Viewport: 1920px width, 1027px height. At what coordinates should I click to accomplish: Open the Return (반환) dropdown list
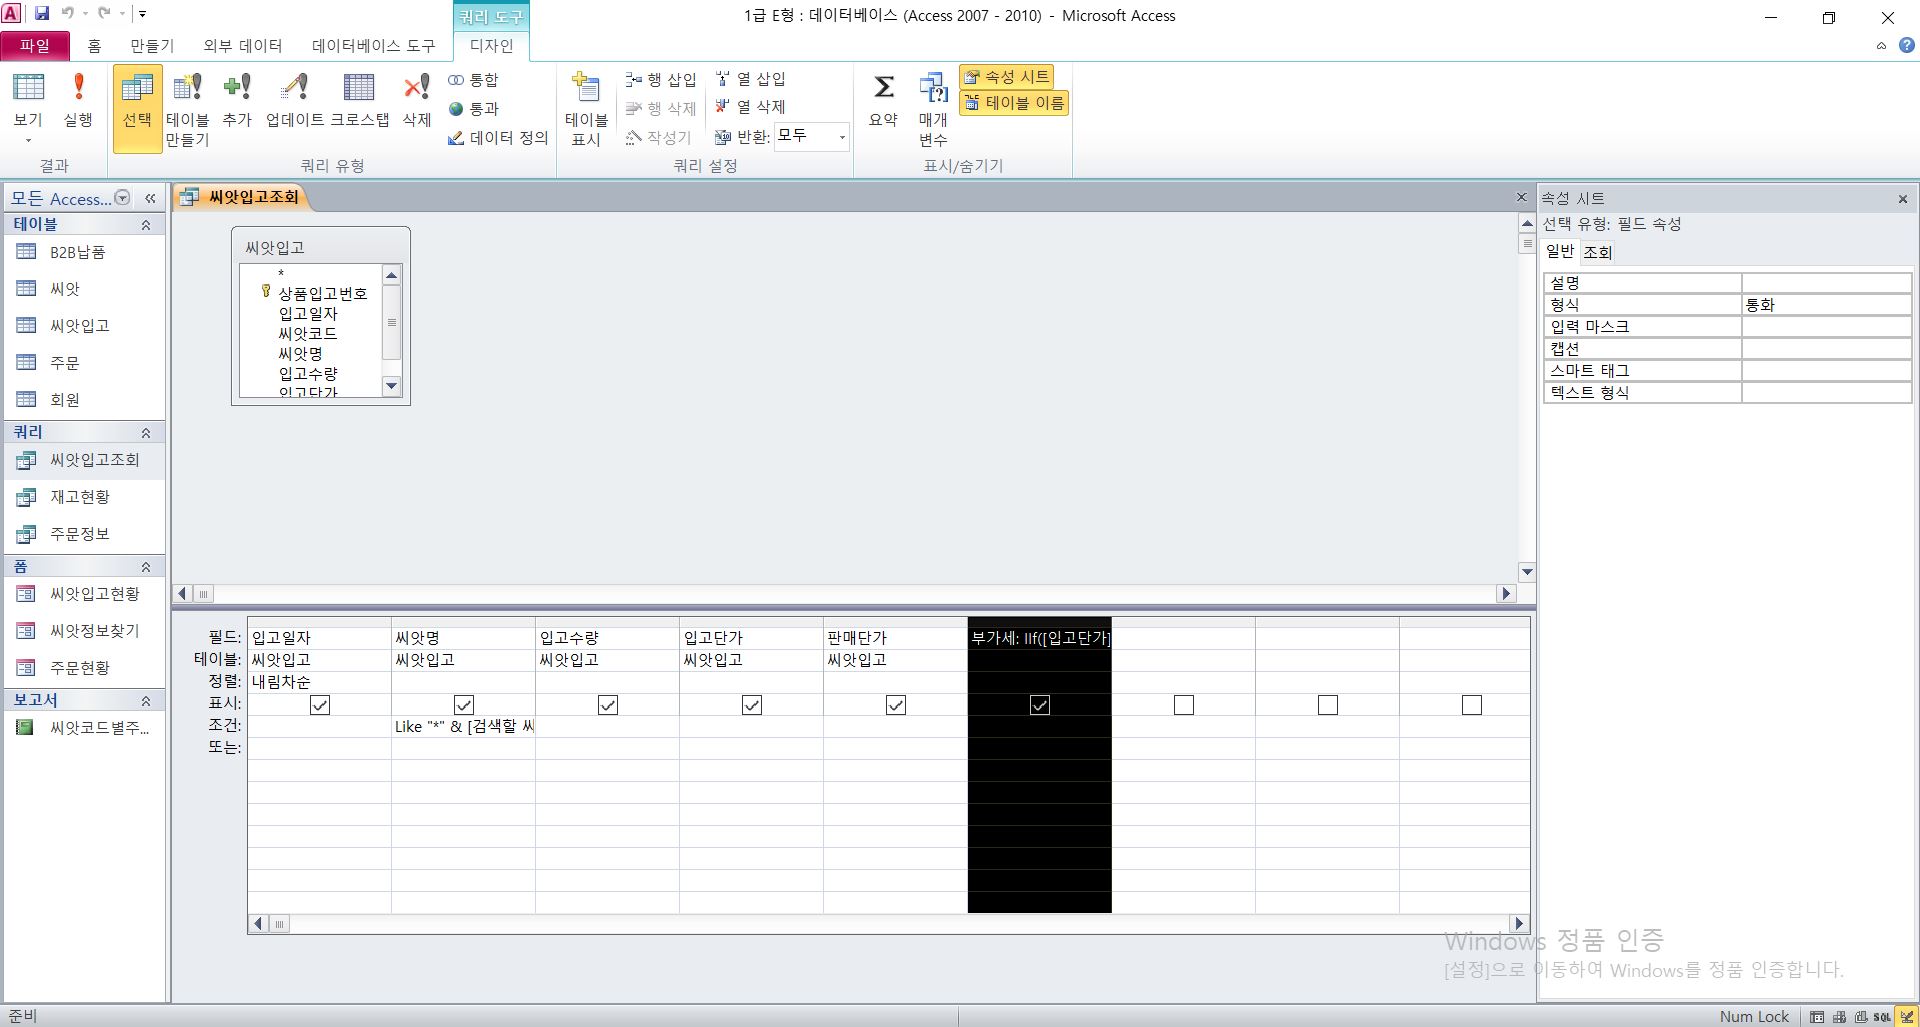tap(841, 137)
